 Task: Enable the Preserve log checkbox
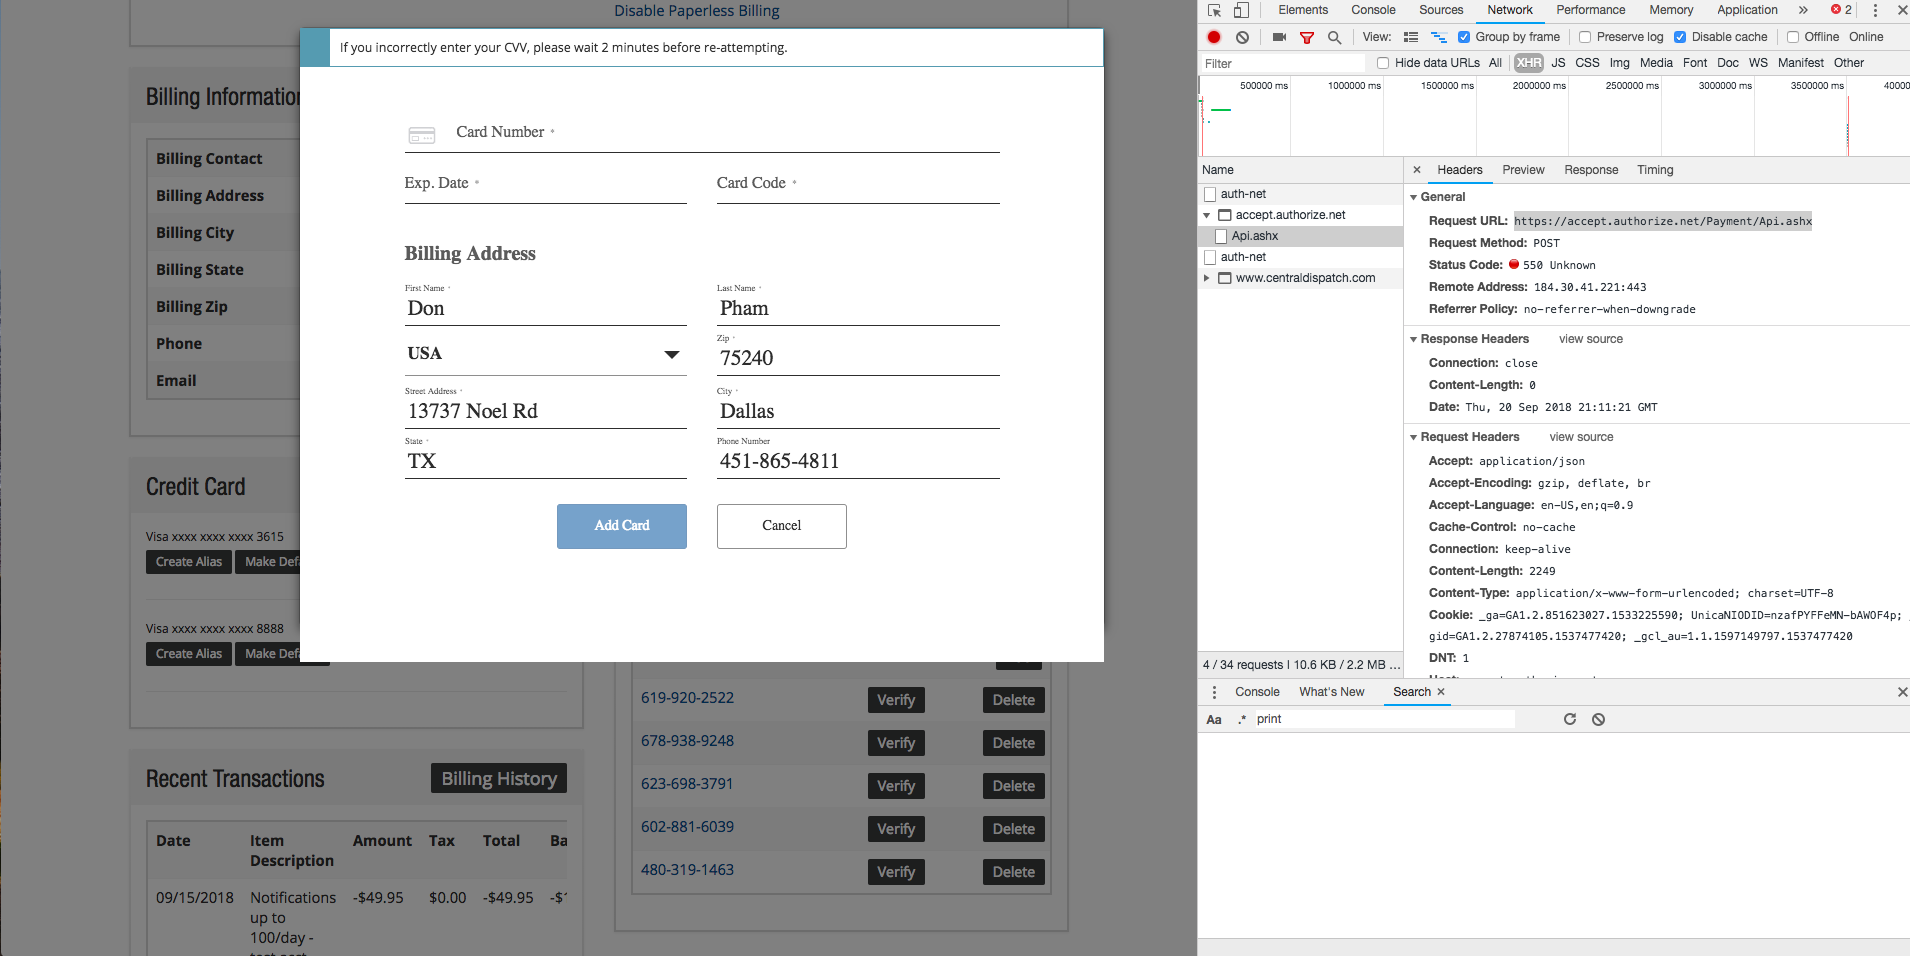tap(1585, 37)
